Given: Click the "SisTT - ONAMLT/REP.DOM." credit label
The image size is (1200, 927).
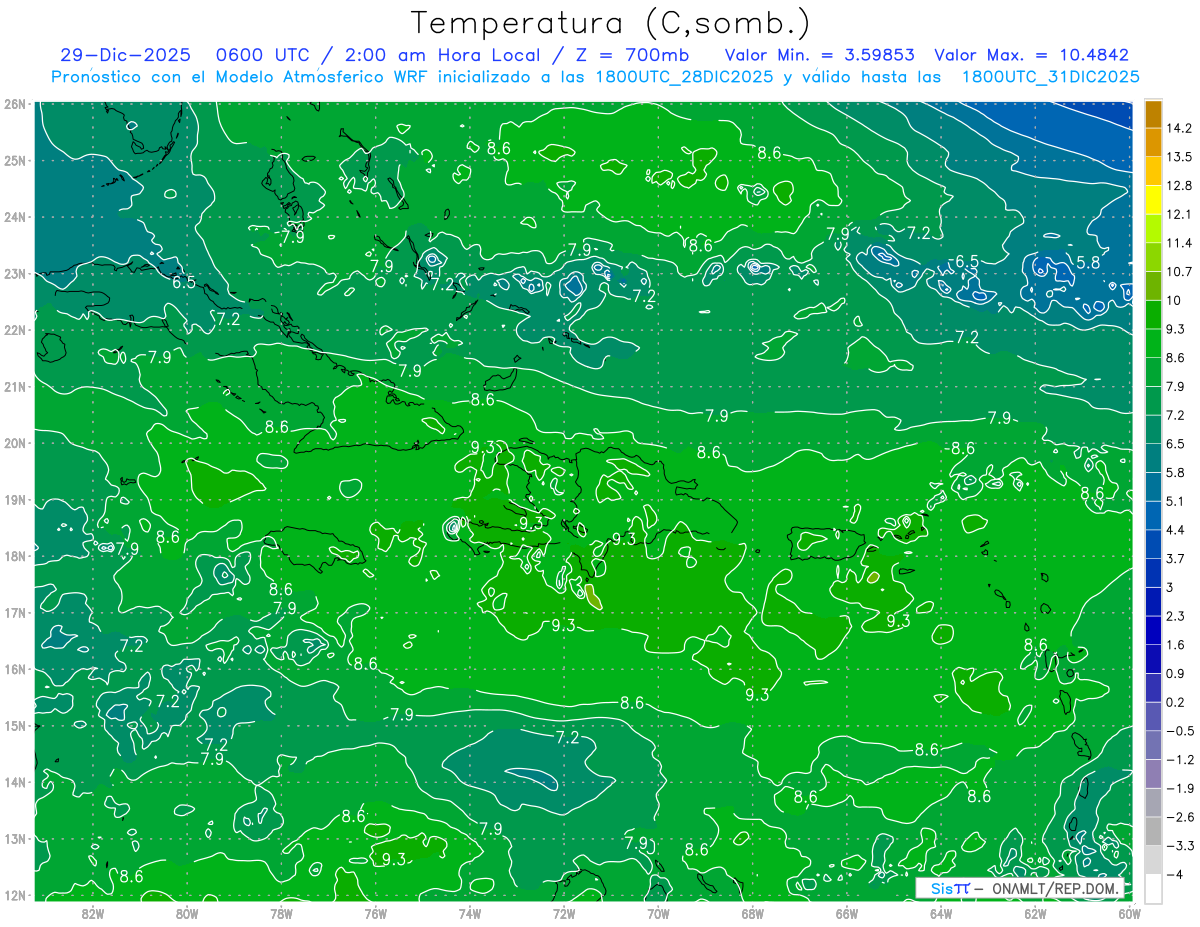Looking at the screenshot, I should (x=1020, y=888).
